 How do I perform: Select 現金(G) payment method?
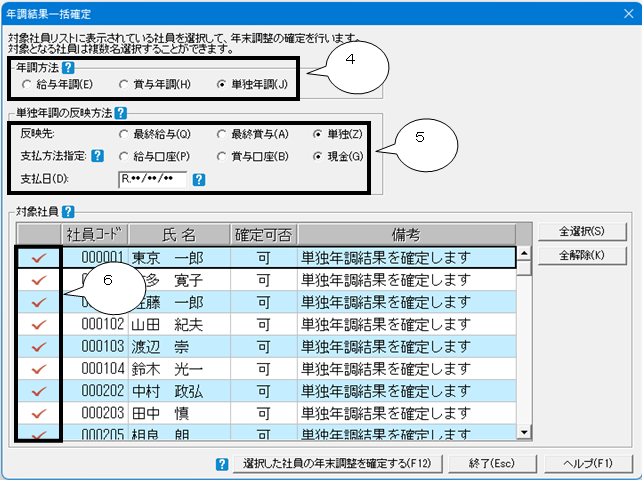[x=338, y=157]
